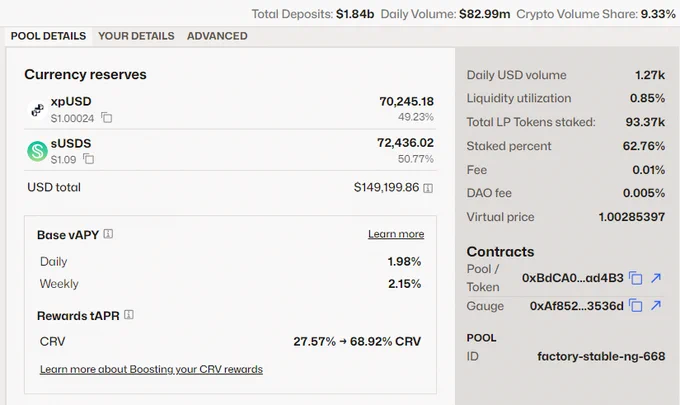Screen dimensions: 680x405
Task: Copy the sUSDS token address
Action: [x=88, y=159]
